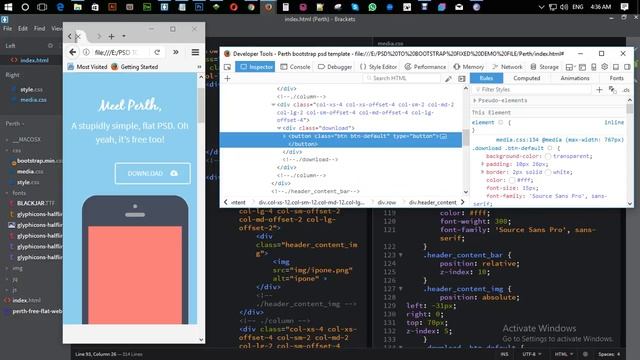
Task: Click the site information icon in Firefox address bar
Action: pos(86,52)
